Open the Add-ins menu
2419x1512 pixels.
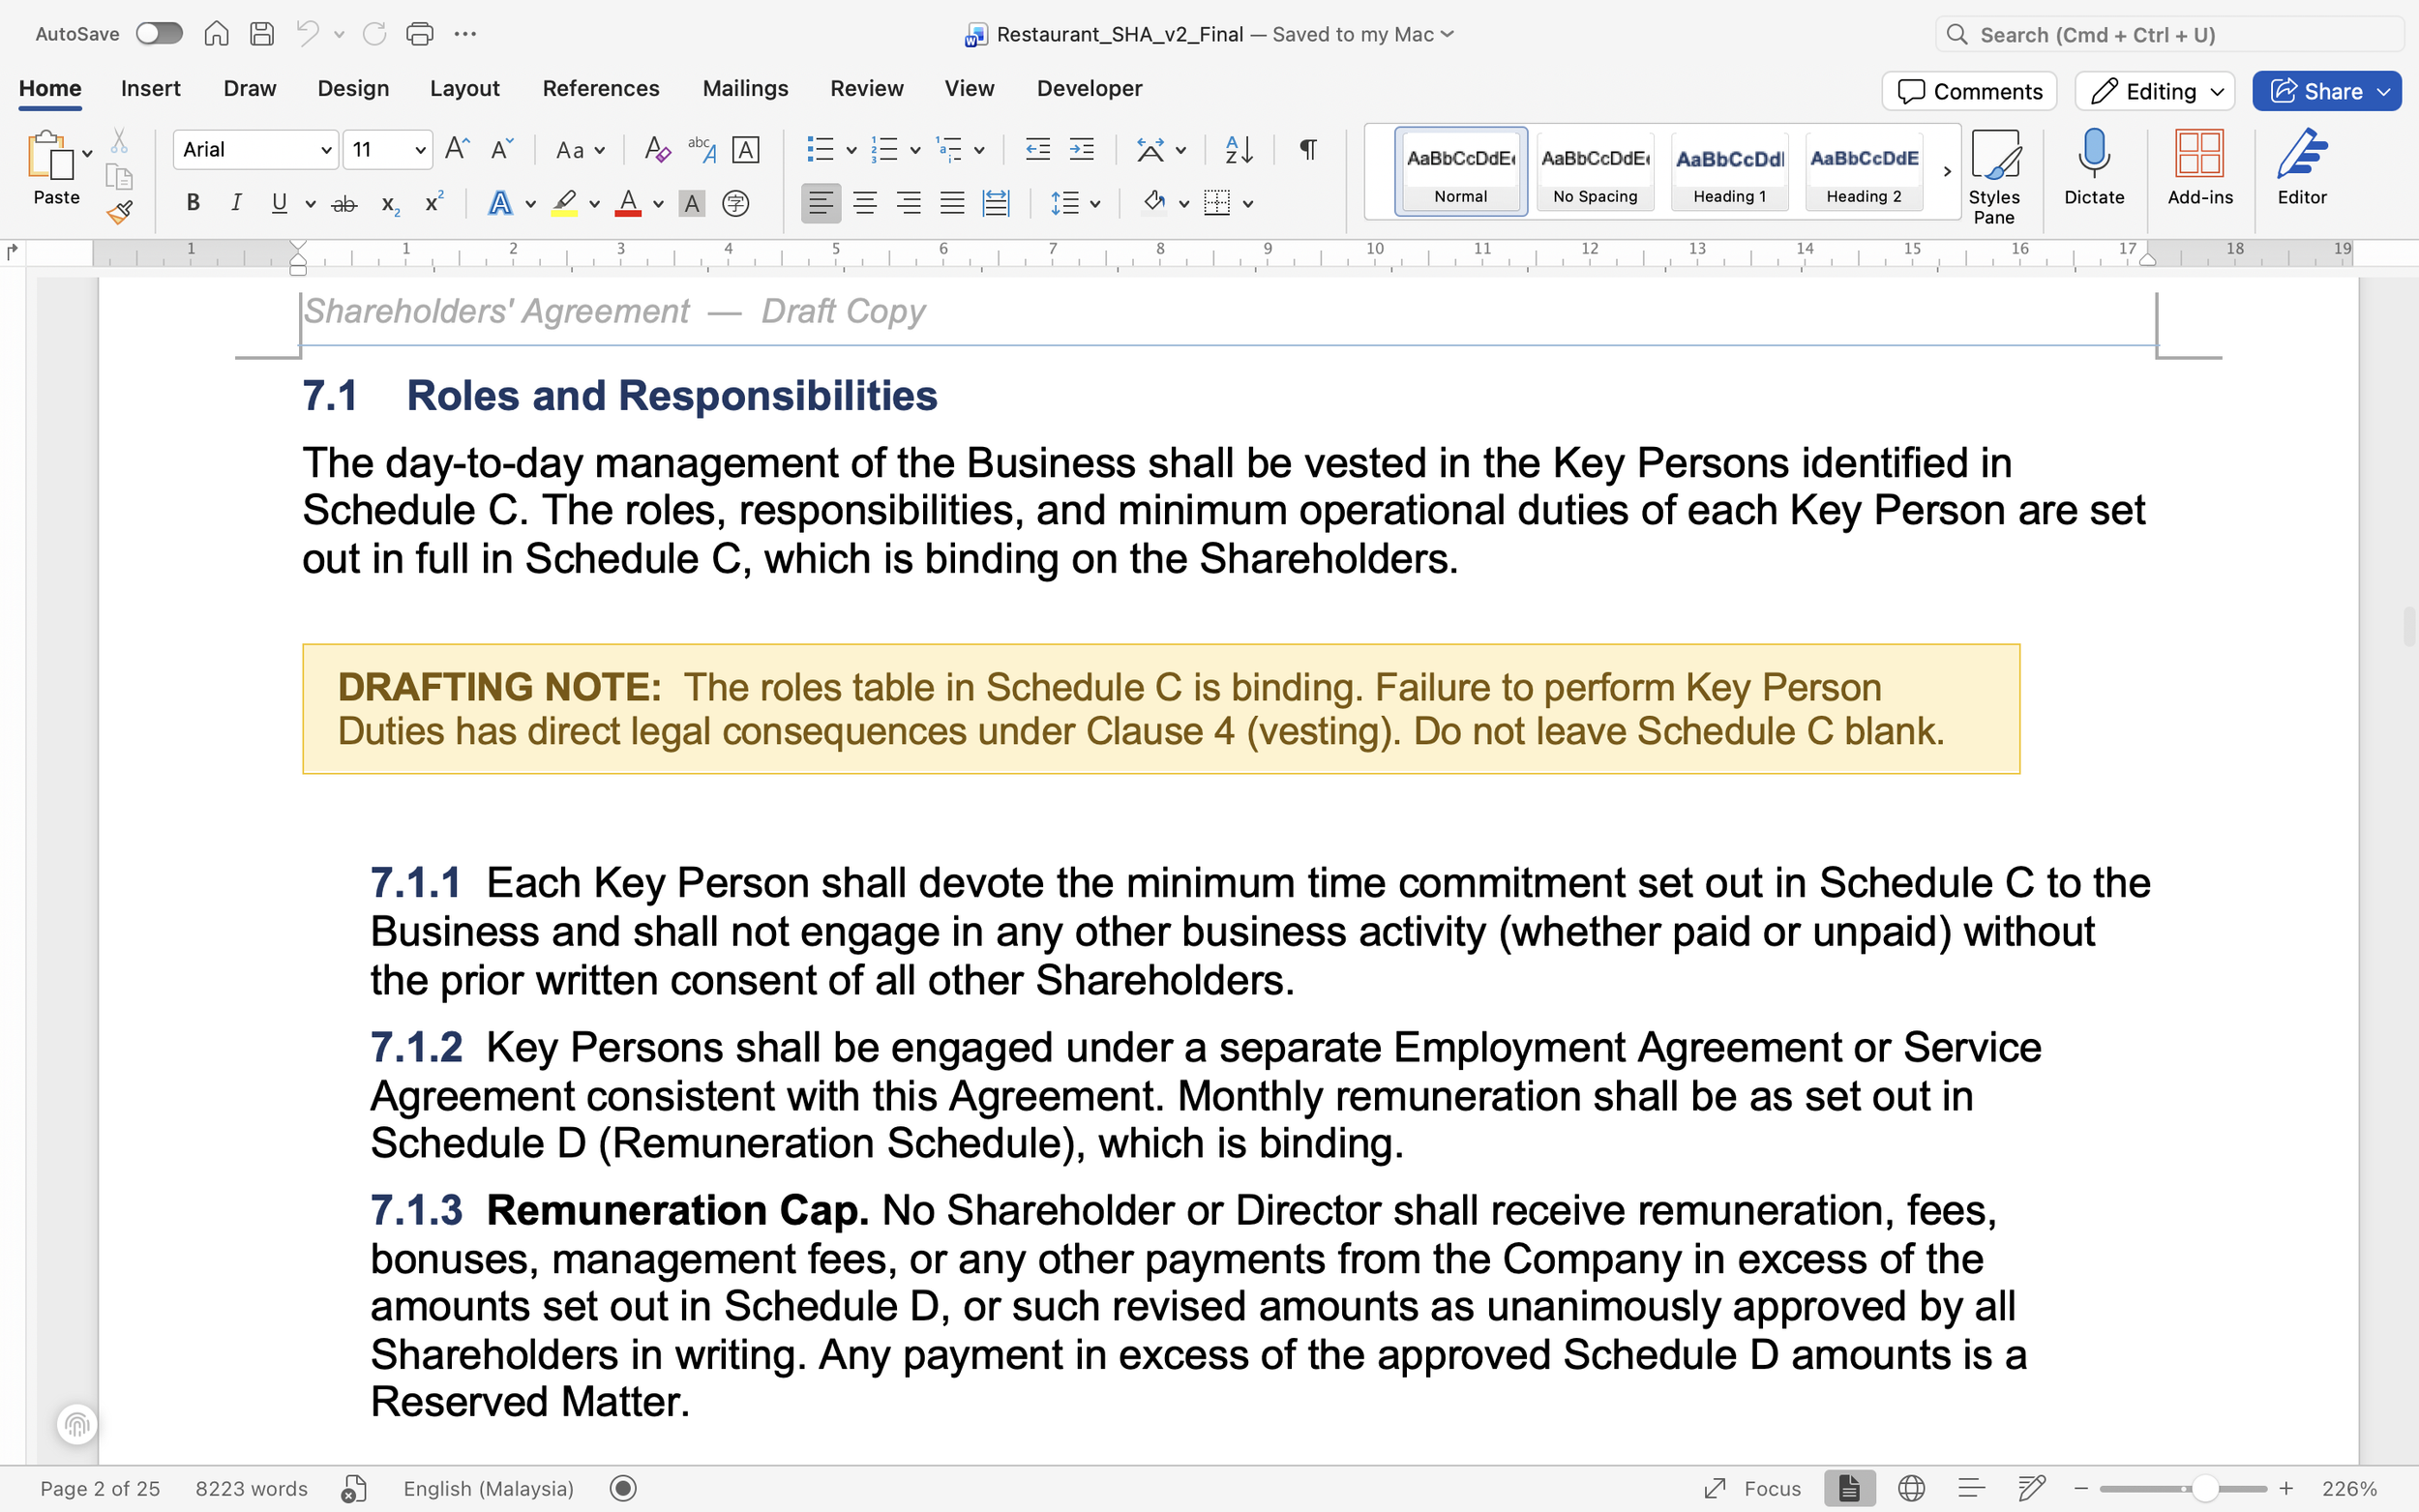(x=2199, y=167)
